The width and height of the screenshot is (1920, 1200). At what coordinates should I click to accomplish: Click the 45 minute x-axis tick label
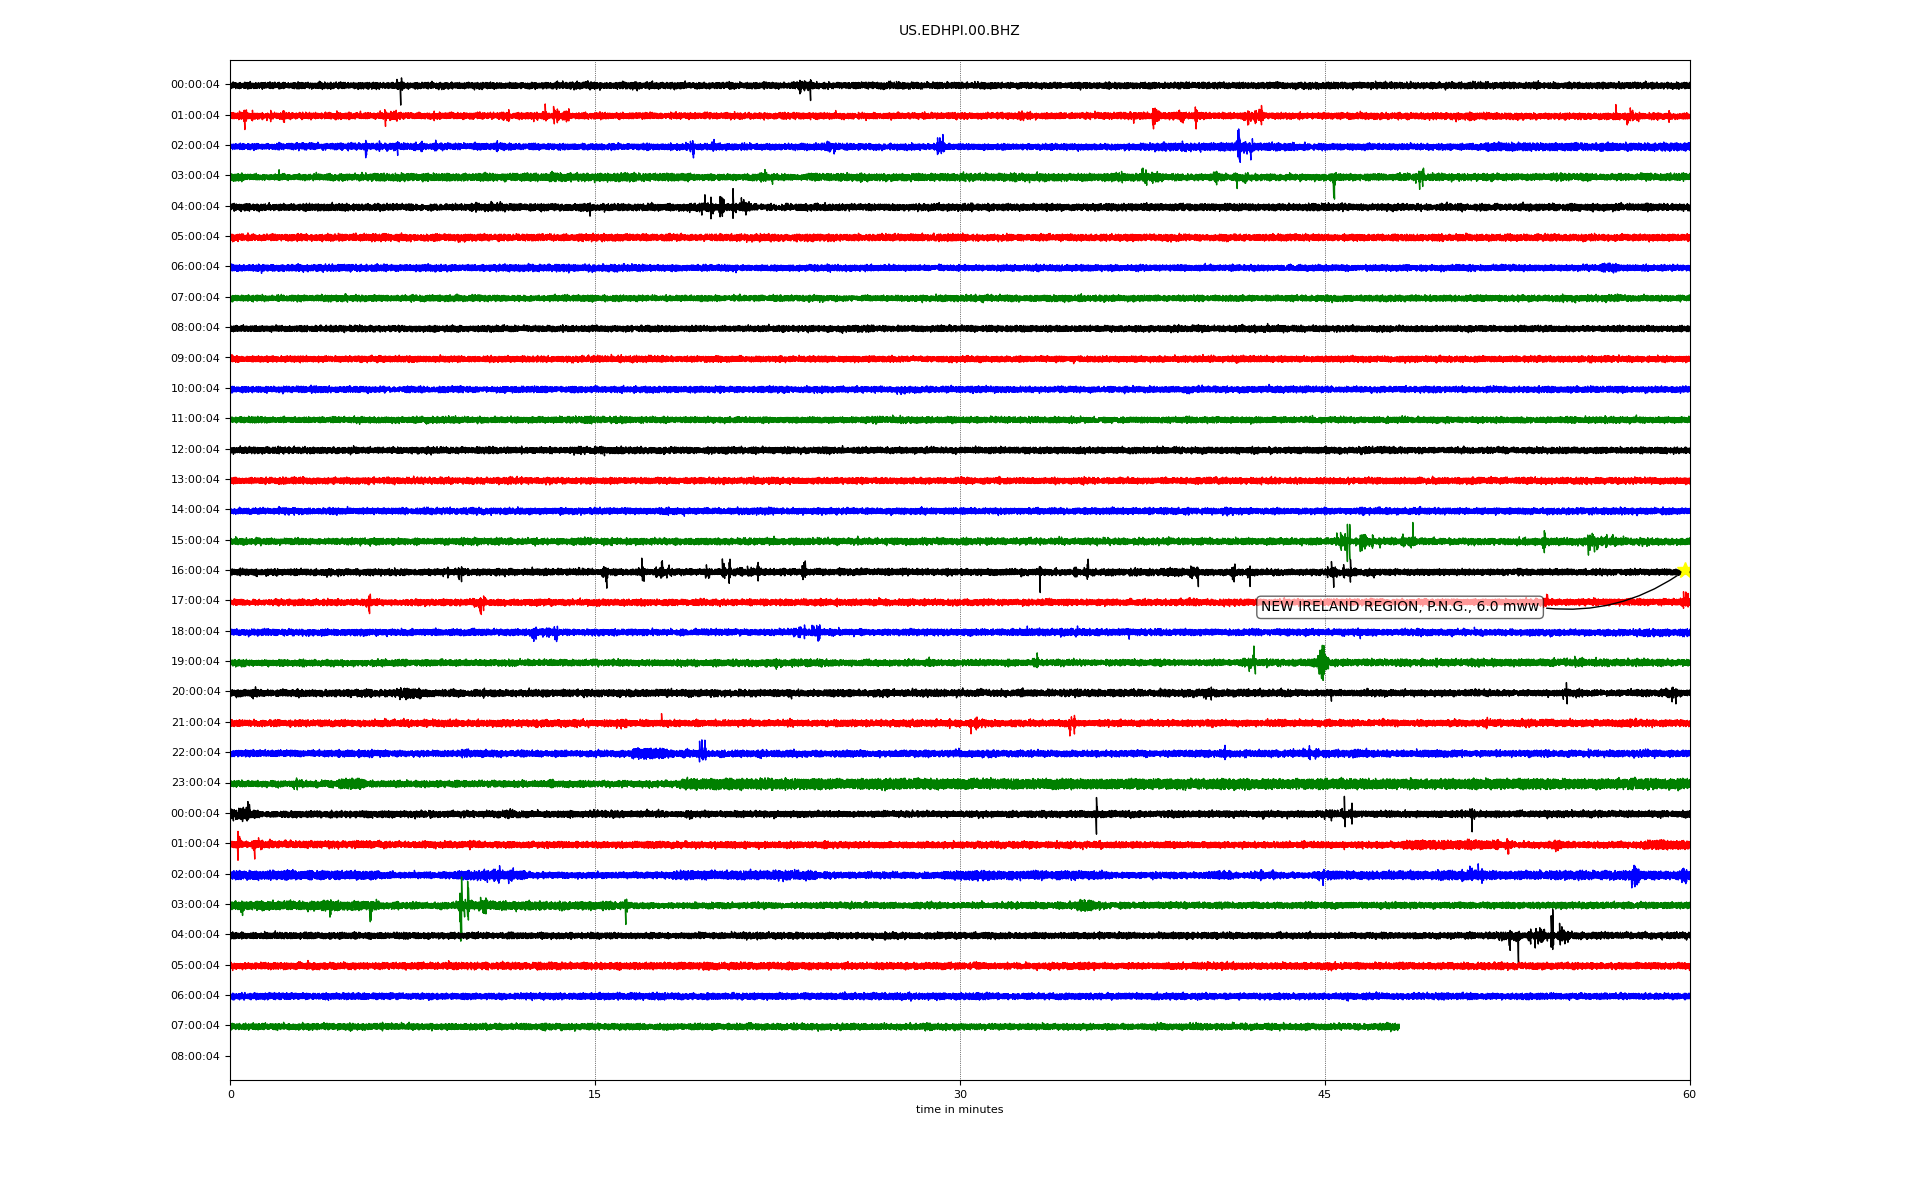[1325, 1094]
